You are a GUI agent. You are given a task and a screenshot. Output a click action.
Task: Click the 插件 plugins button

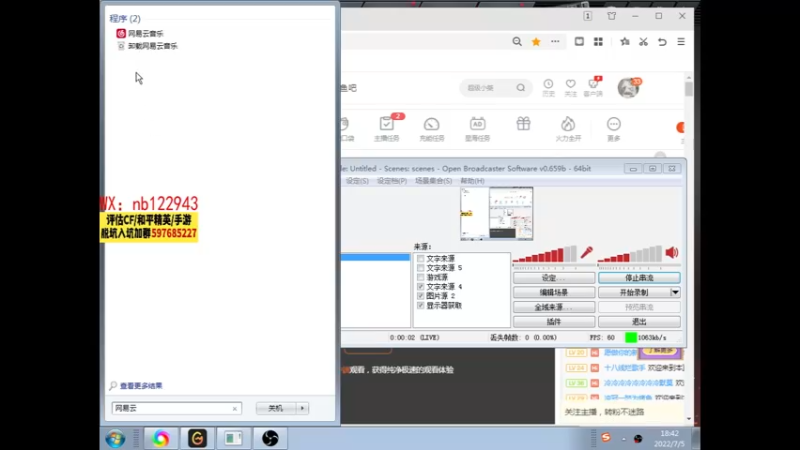pos(554,322)
